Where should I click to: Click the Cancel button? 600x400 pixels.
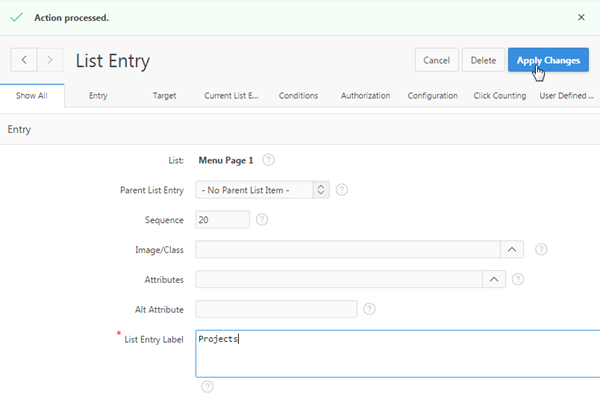click(437, 60)
